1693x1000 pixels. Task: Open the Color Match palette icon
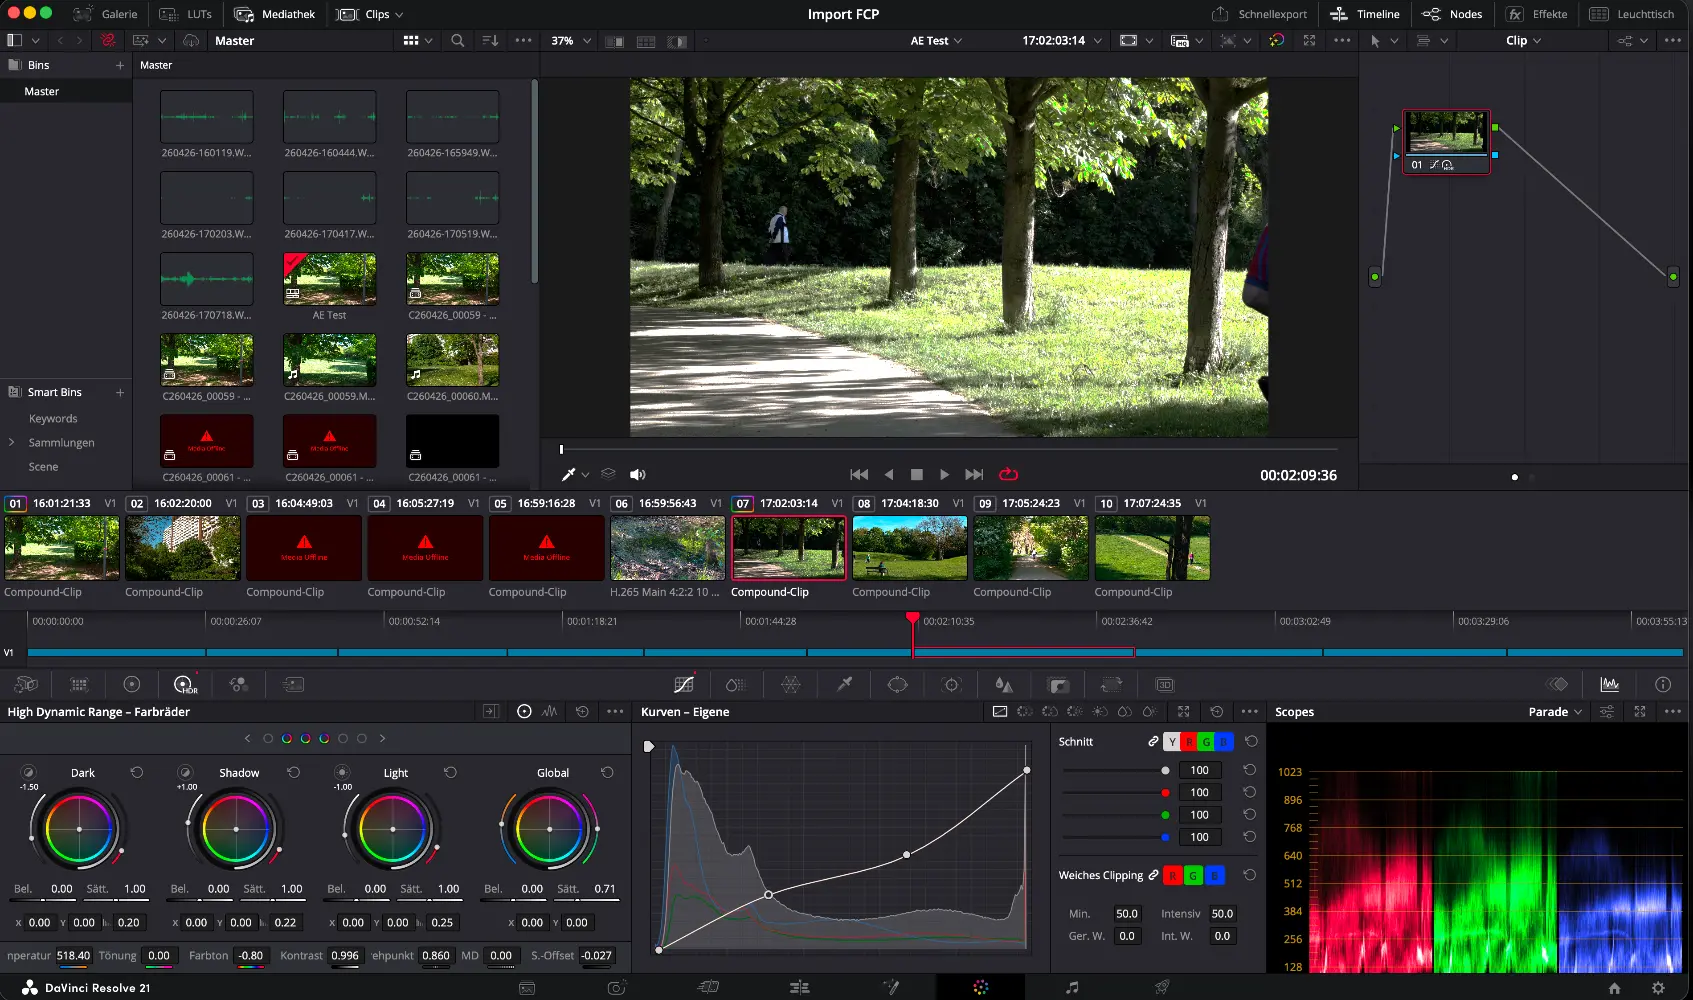[79, 685]
